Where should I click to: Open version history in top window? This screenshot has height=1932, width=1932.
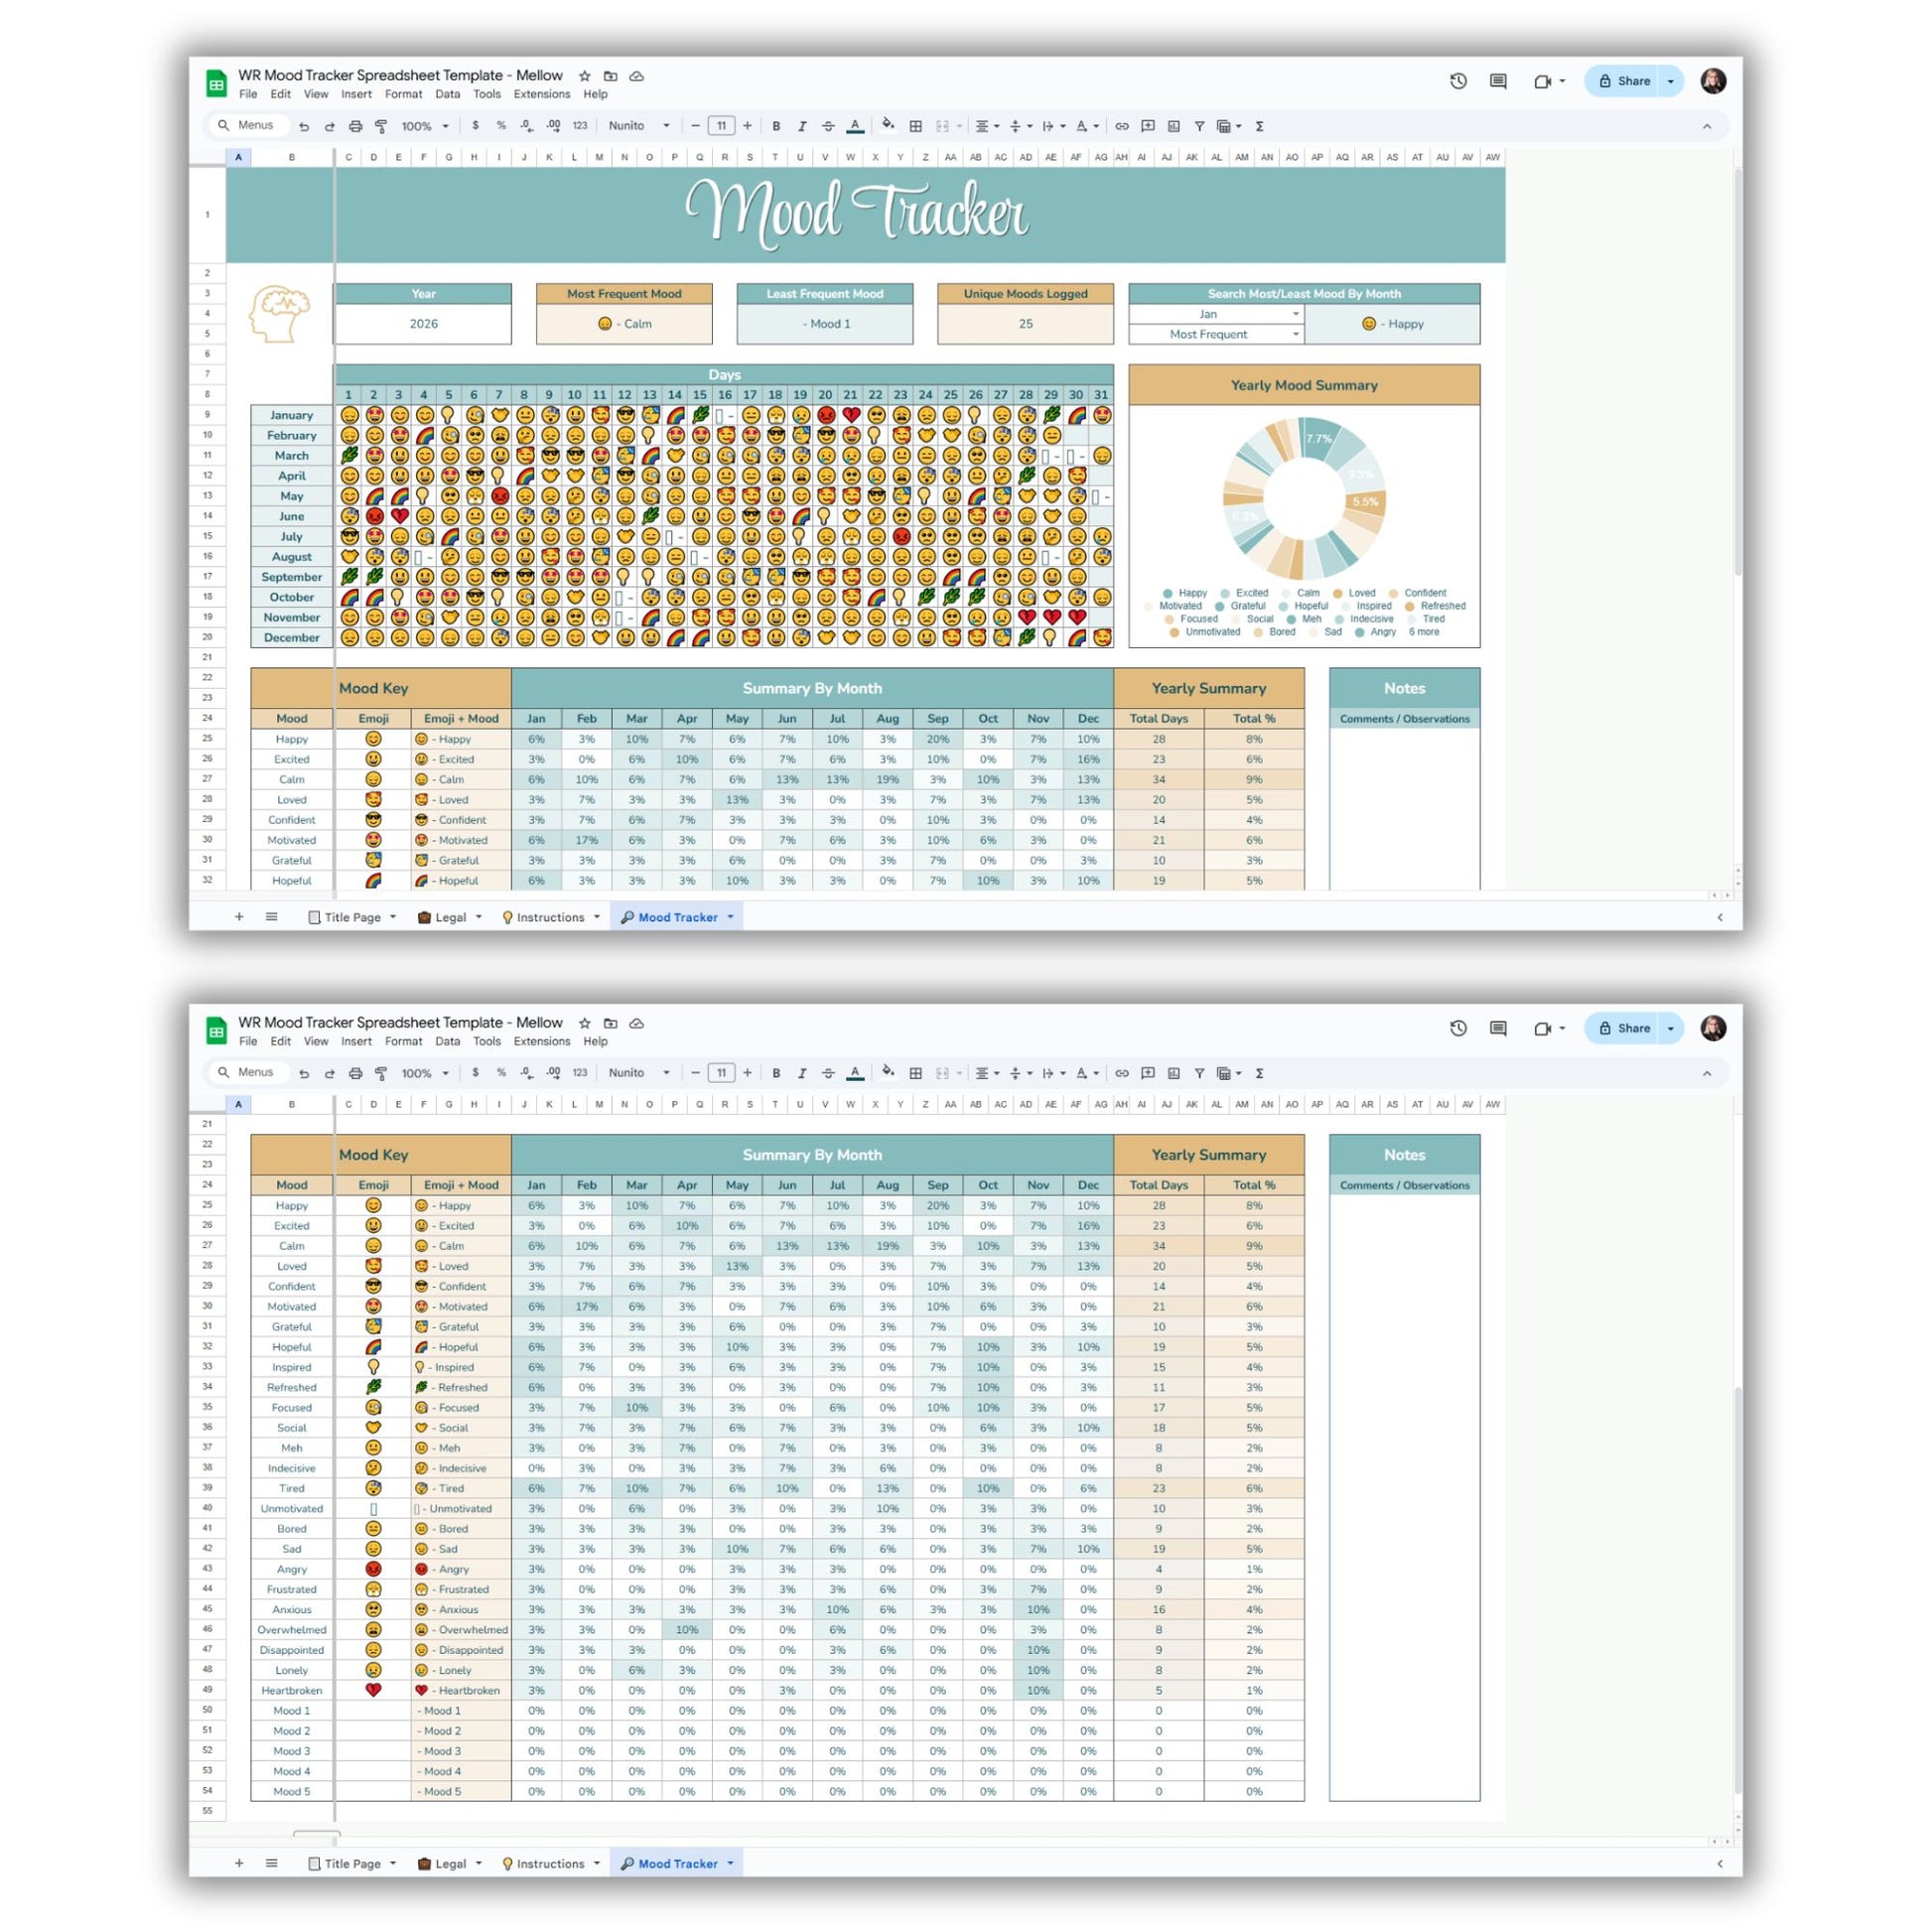[x=1458, y=81]
